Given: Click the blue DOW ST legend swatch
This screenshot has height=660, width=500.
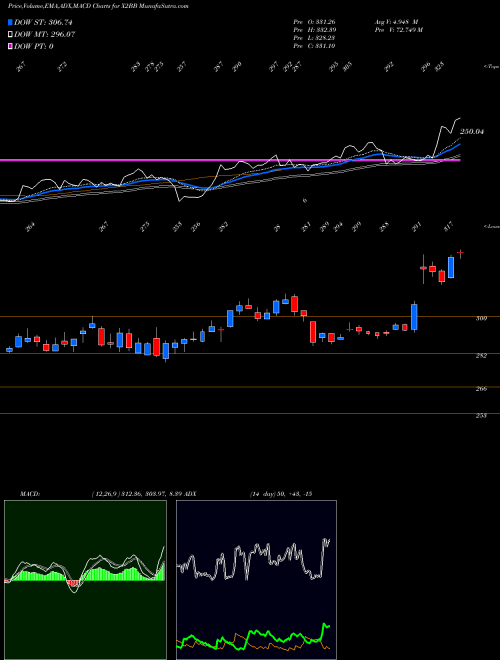Looking at the screenshot, I should point(11,23).
